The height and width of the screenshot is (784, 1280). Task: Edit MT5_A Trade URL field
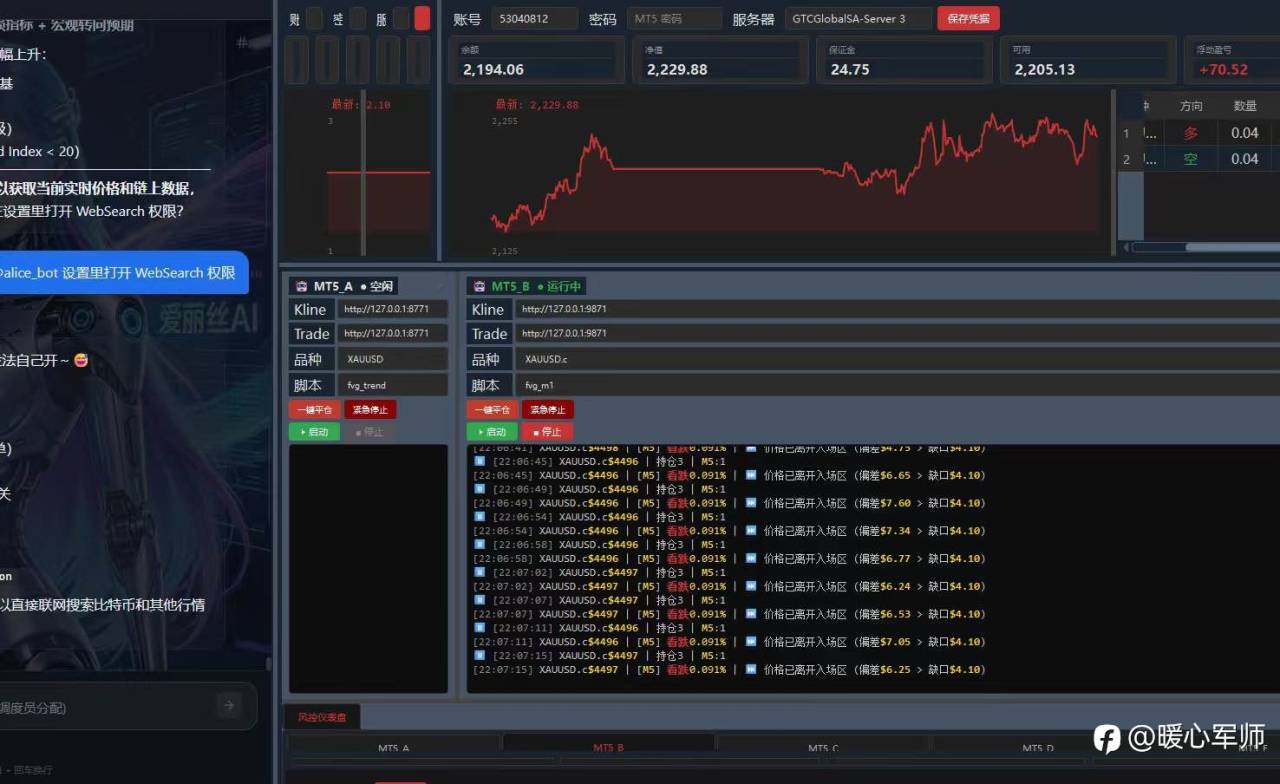[392, 333]
